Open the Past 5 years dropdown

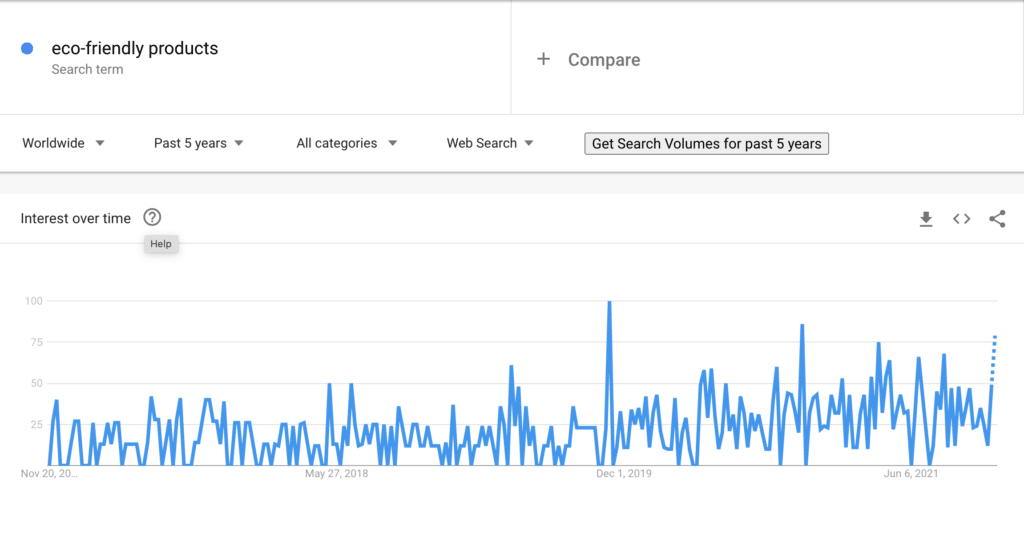click(199, 143)
